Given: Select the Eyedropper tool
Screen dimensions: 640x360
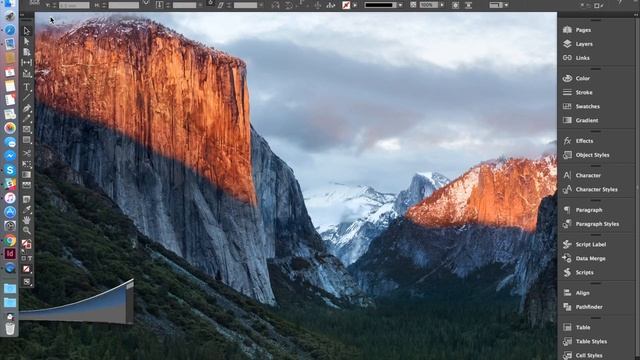Looking at the screenshot, I should (27, 210).
